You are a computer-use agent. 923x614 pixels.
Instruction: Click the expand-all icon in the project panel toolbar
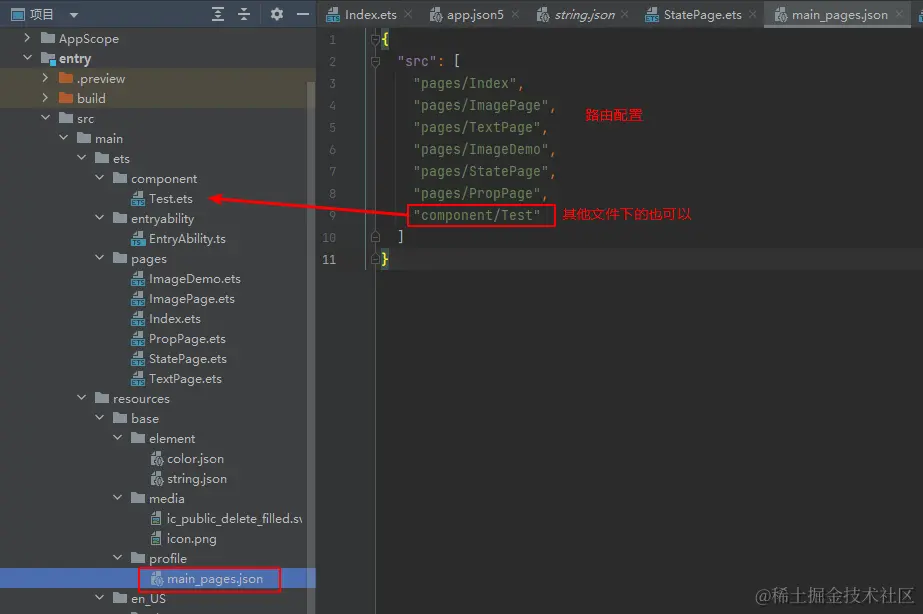[x=218, y=14]
